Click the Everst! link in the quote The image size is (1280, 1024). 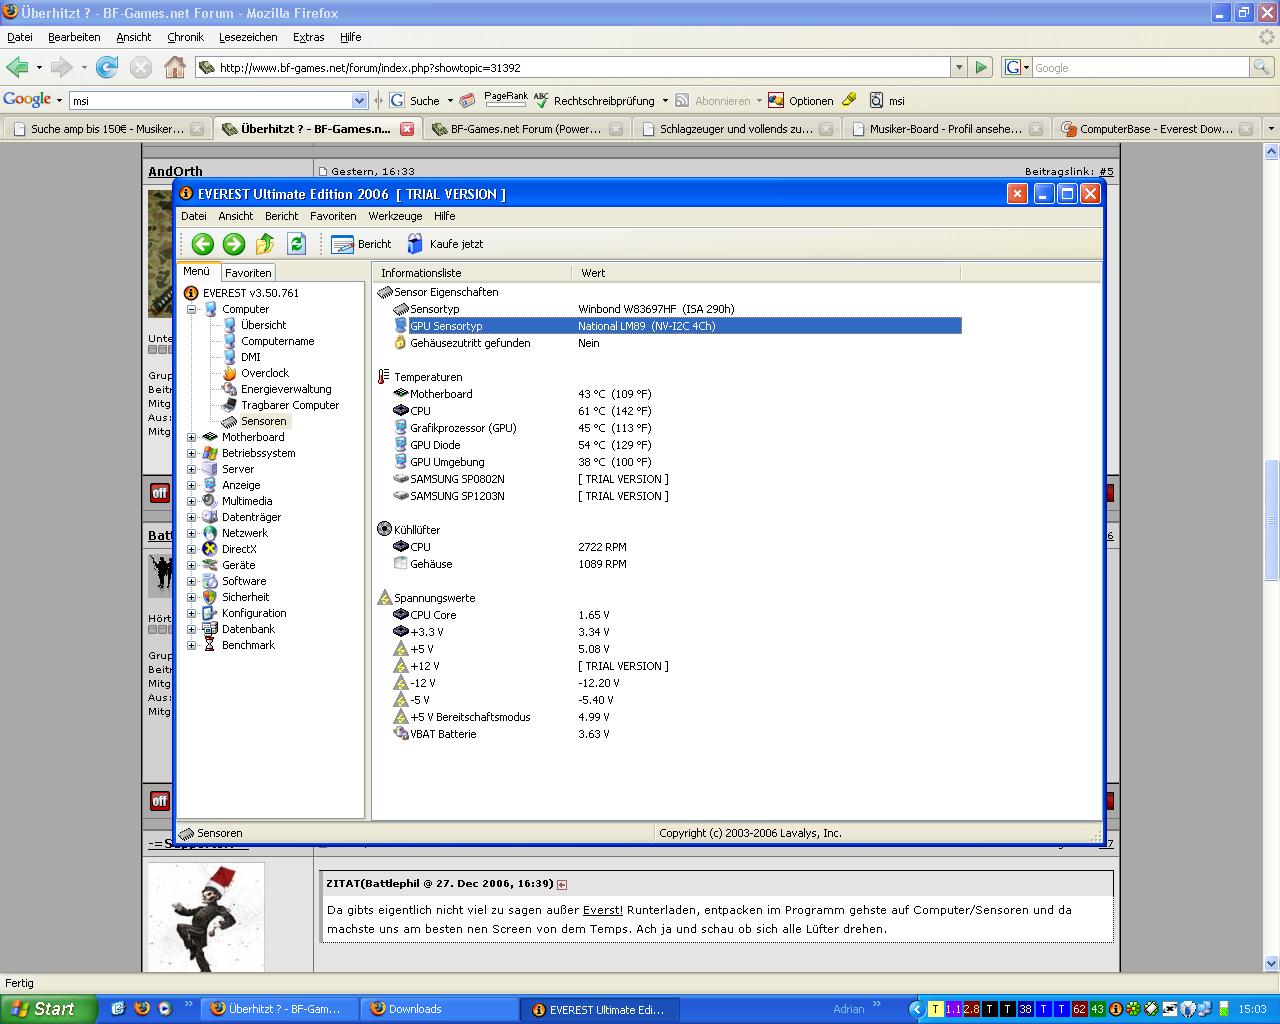click(x=602, y=910)
